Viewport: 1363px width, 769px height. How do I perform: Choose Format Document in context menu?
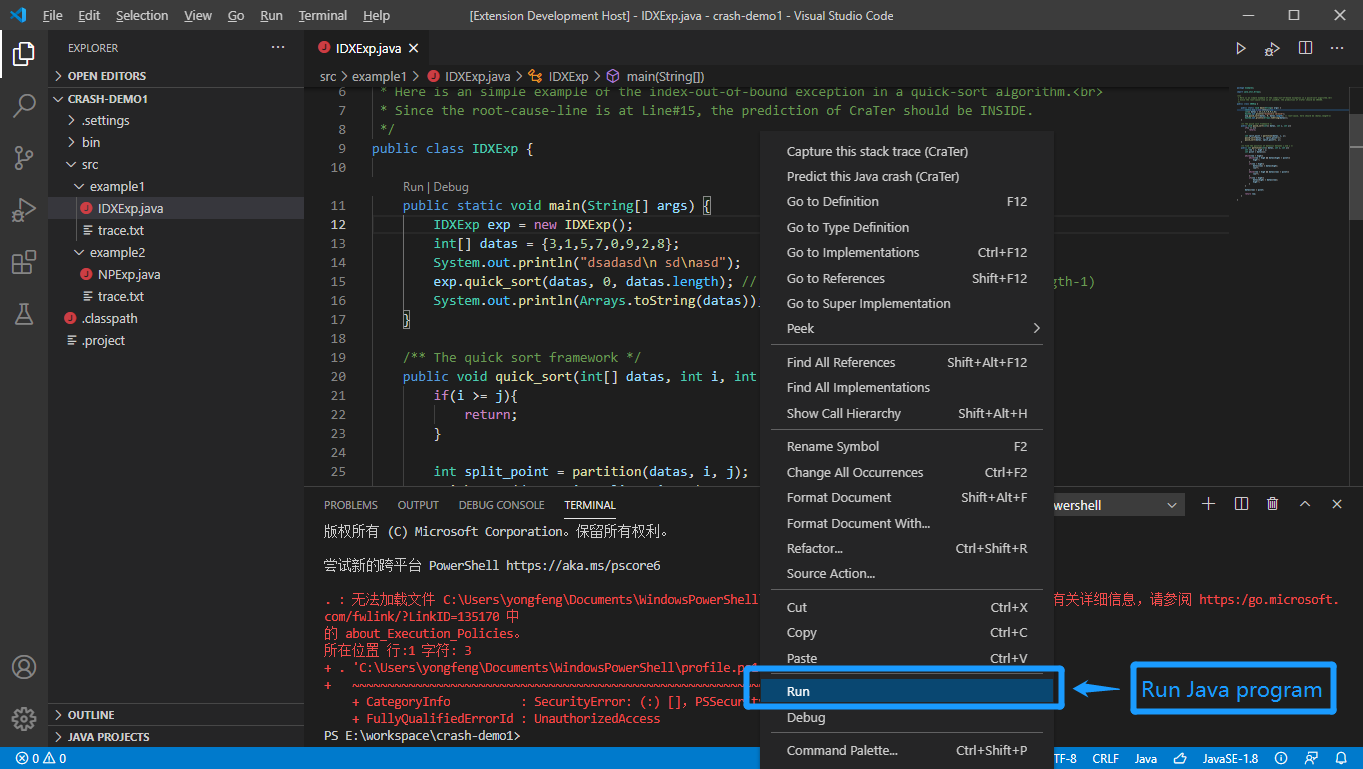click(x=907, y=497)
